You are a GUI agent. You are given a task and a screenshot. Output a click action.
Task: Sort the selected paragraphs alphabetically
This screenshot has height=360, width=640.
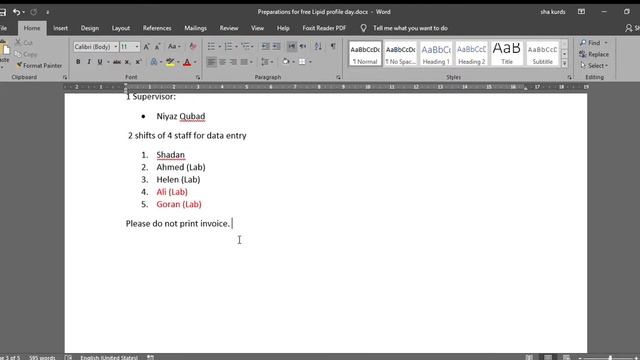318,47
